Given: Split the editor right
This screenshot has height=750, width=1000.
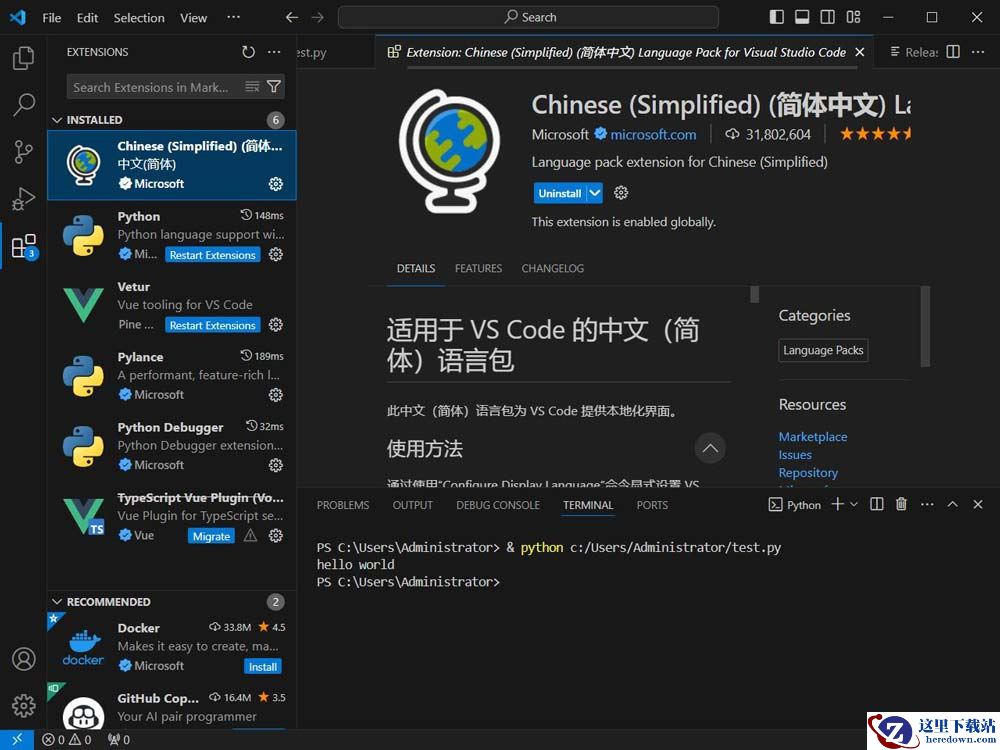Looking at the screenshot, I should (953, 52).
